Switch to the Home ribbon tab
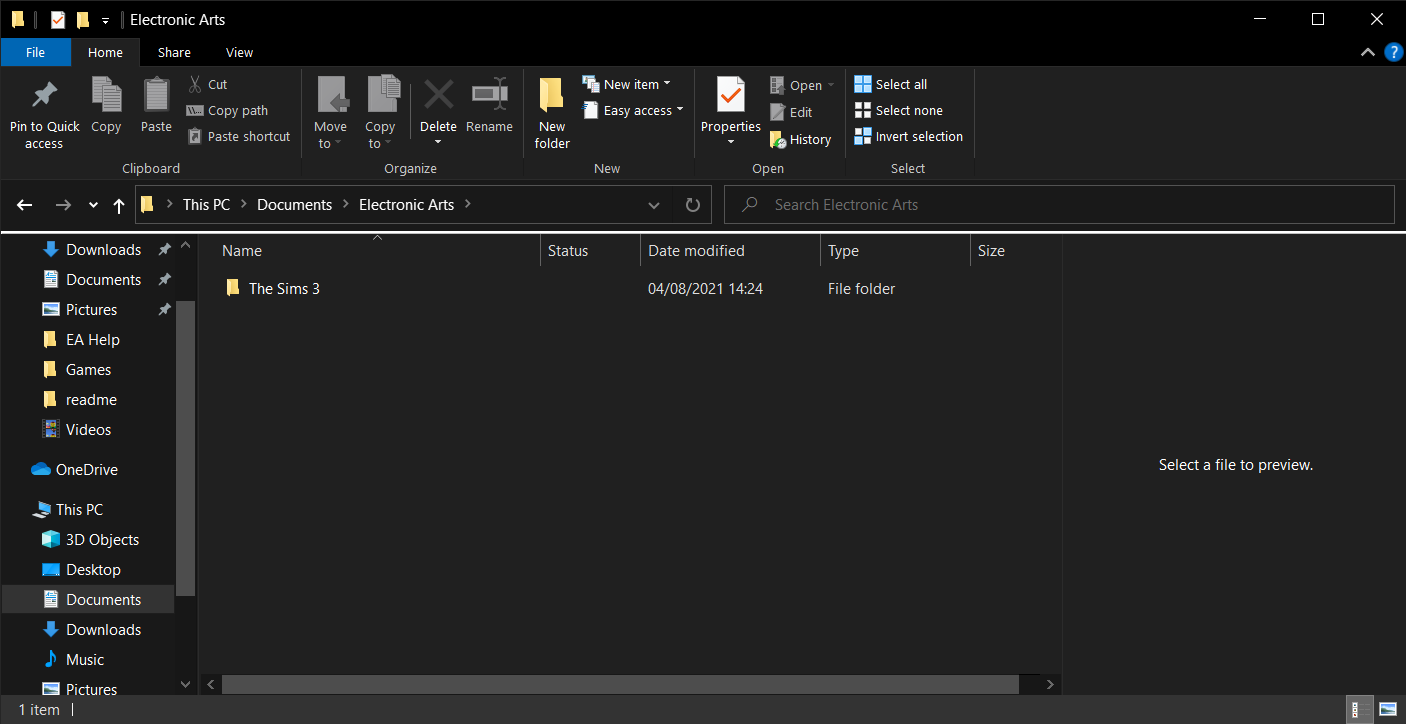1406x724 pixels. 105,53
